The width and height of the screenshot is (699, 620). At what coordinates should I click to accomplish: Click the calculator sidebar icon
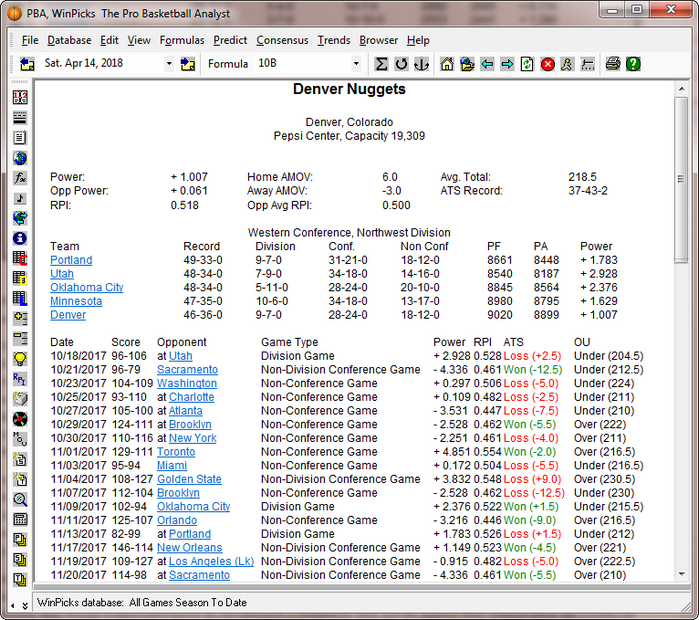click(x=20, y=519)
